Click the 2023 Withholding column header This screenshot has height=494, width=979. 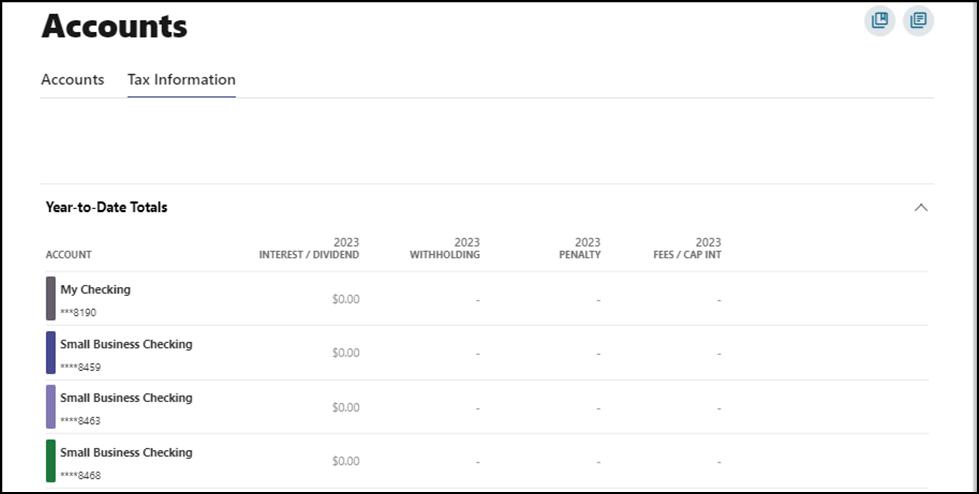tap(445, 249)
